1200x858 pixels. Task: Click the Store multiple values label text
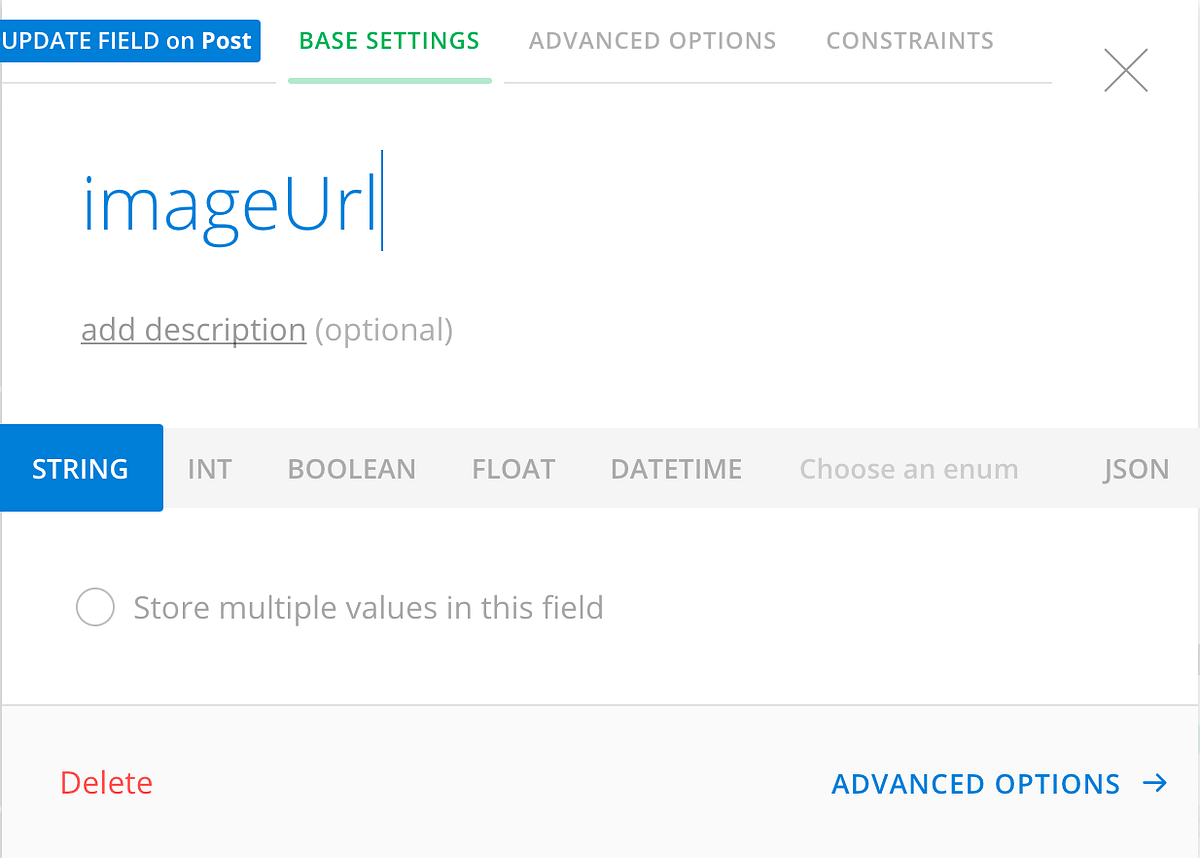[x=368, y=608]
